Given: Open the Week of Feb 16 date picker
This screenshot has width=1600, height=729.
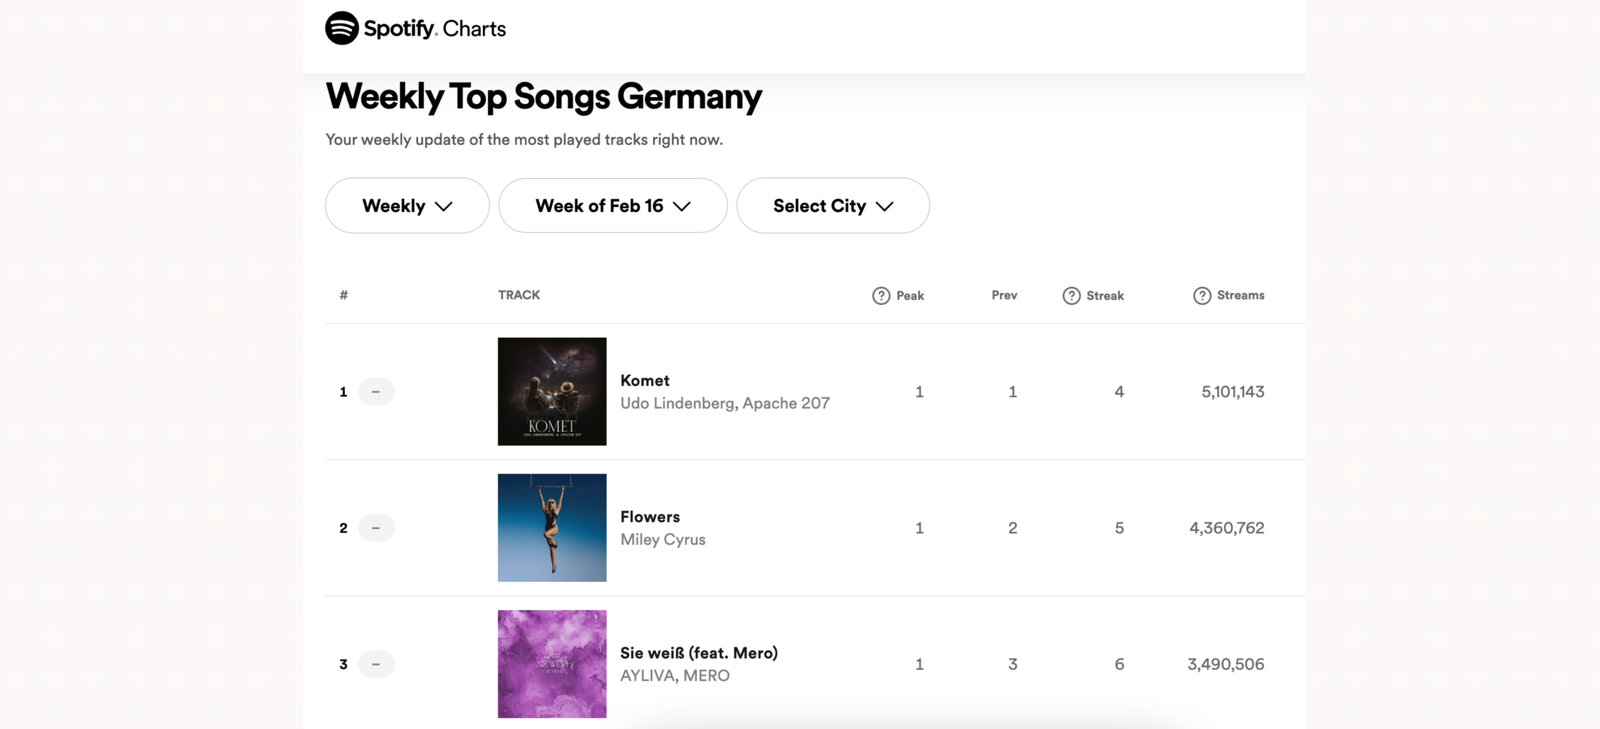Looking at the screenshot, I should point(612,205).
